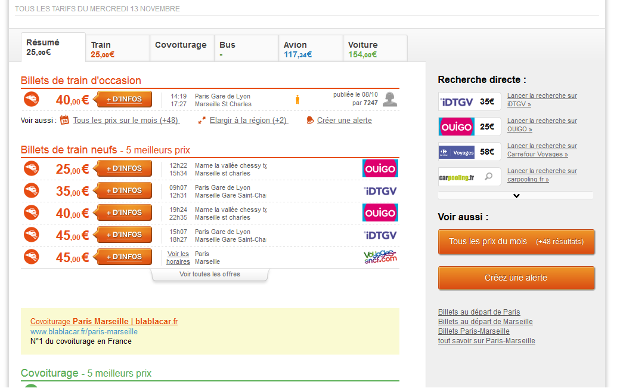
Task: Click the carpooling.fr search badge
Action: pos(469,177)
